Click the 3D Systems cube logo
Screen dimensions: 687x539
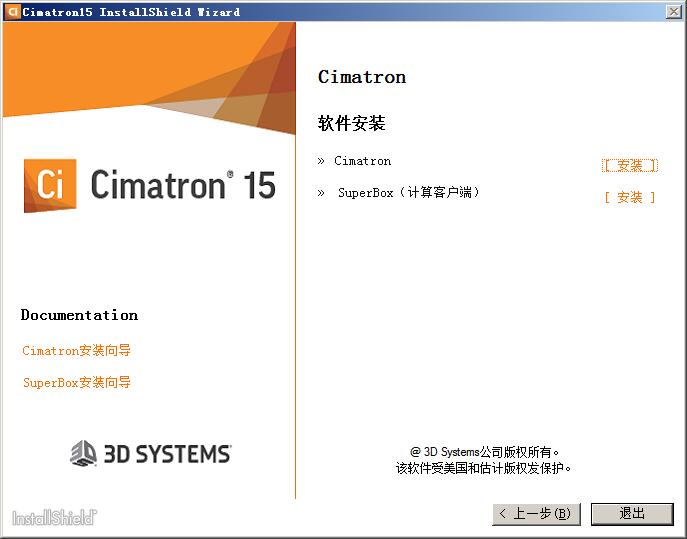[x=83, y=453]
